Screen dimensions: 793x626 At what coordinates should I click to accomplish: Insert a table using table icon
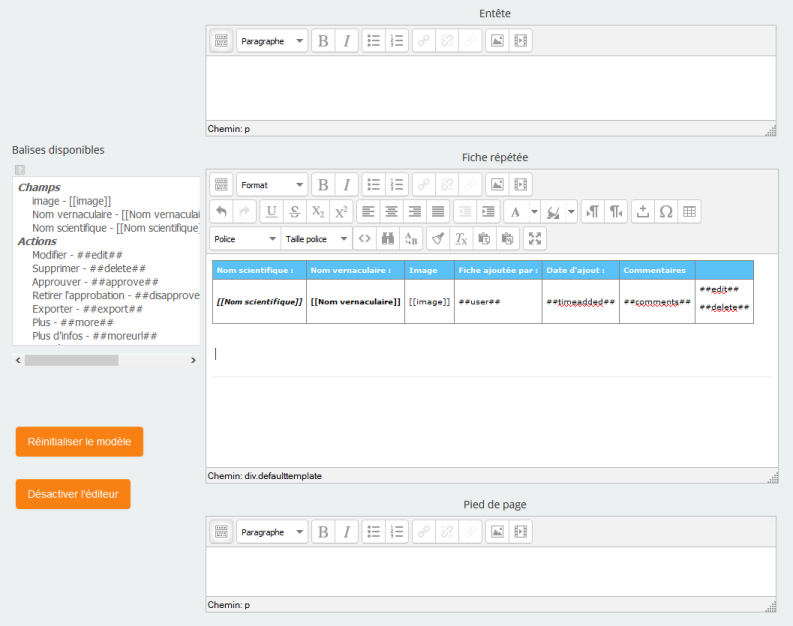(689, 211)
